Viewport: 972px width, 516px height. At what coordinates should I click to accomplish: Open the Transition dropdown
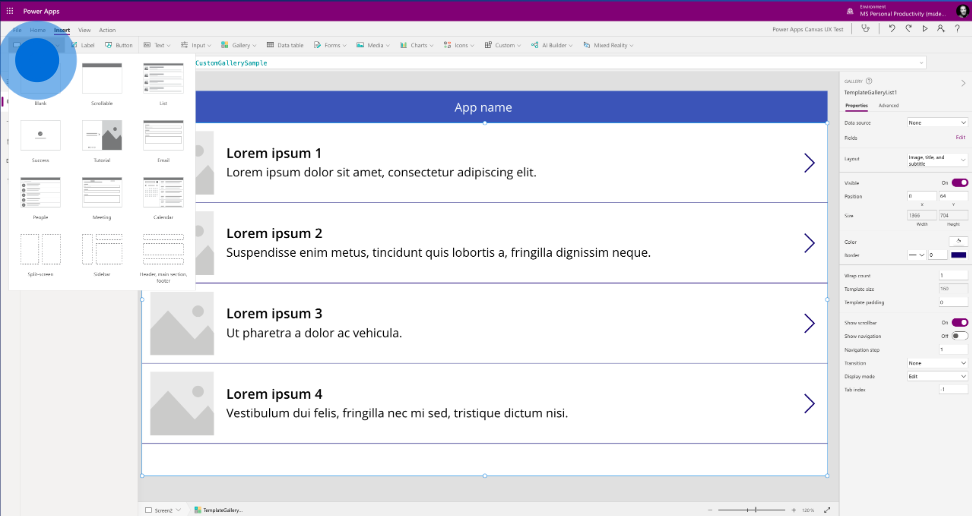tap(937, 363)
